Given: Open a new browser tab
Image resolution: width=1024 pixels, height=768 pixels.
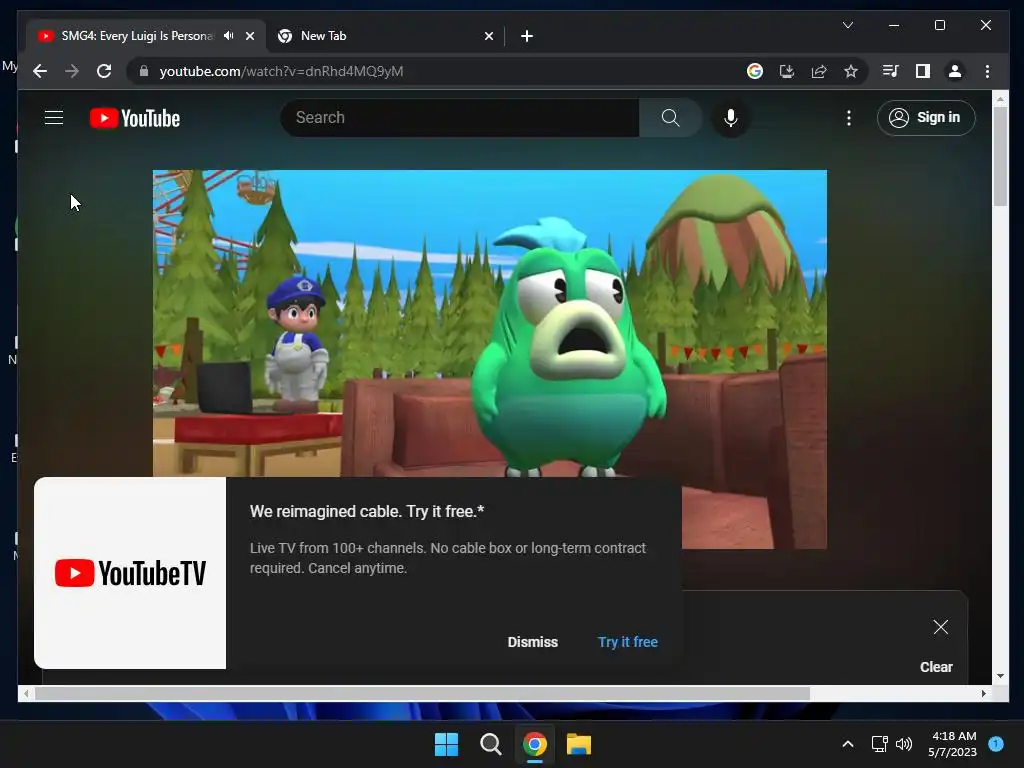Looking at the screenshot, I should pos(527,36).
